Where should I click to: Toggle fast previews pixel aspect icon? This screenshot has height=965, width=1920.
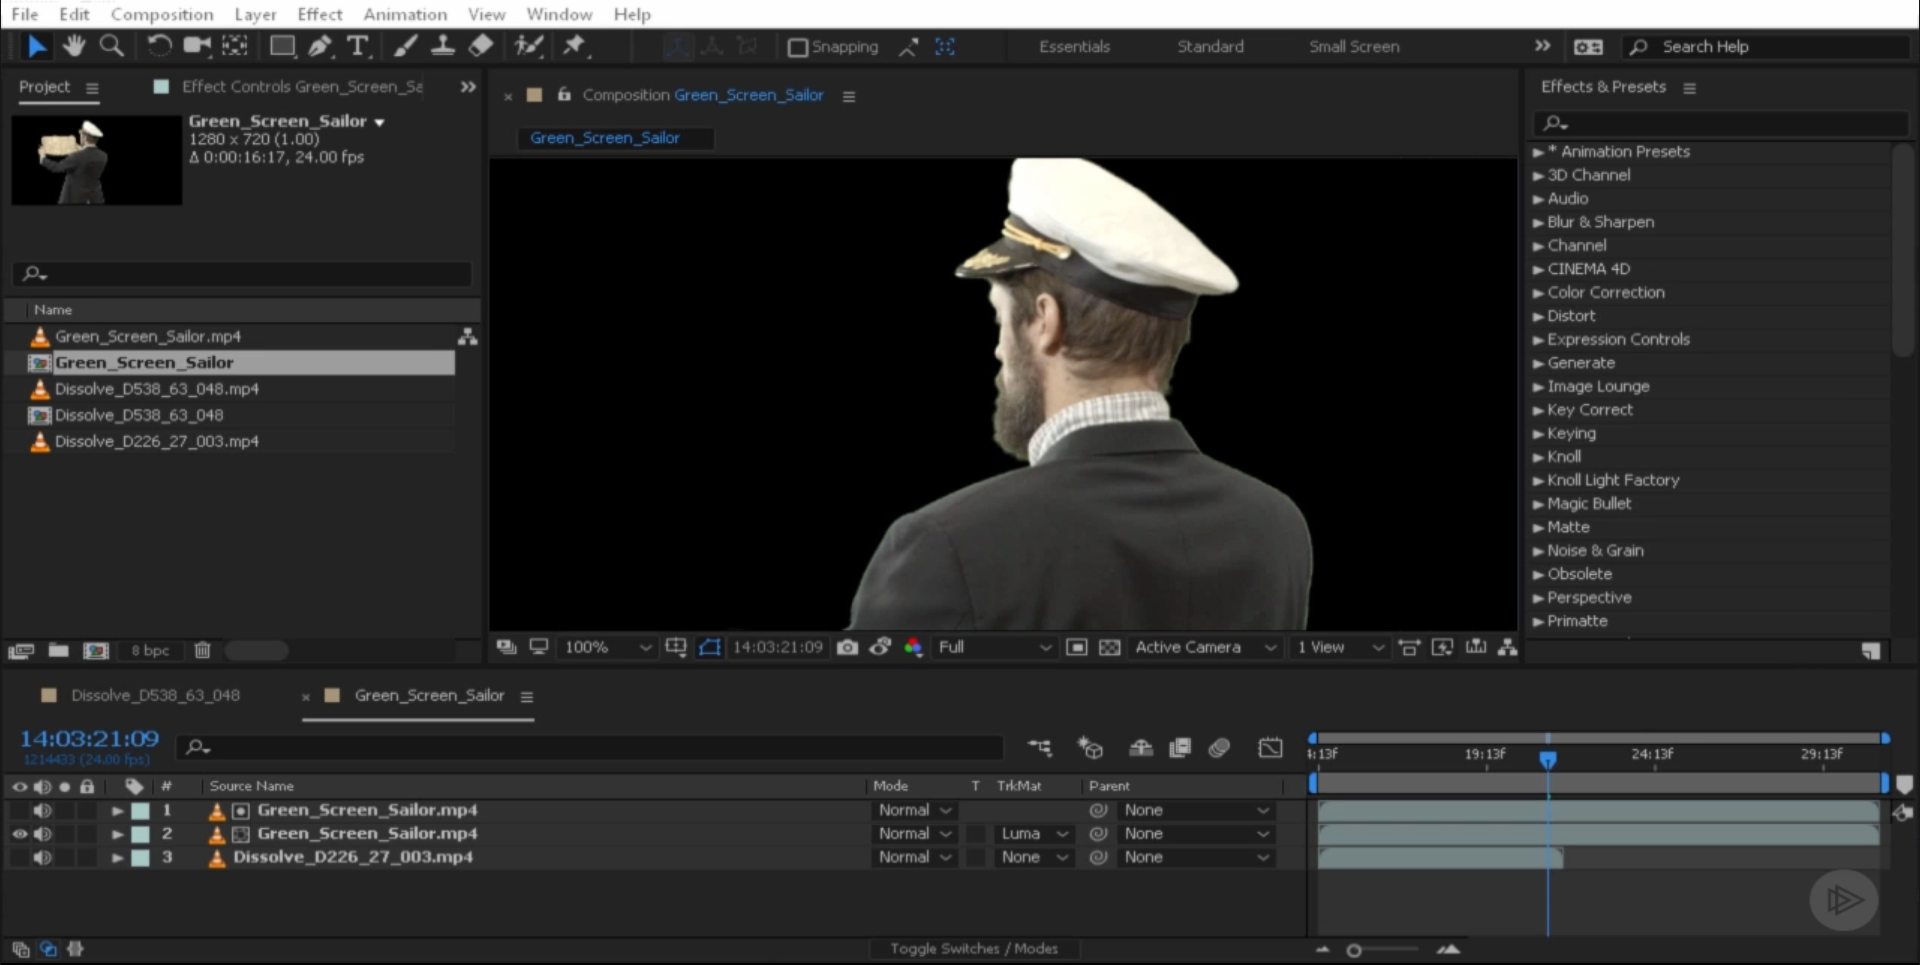click(x=1442, y=647)
